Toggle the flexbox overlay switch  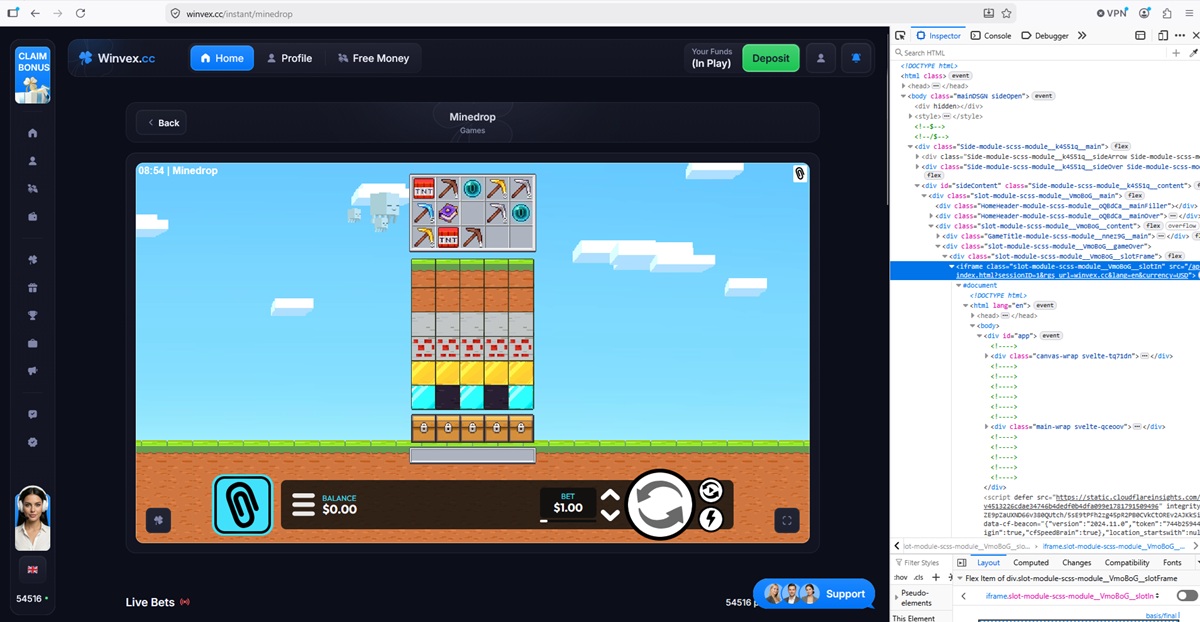pos(1187,595)
